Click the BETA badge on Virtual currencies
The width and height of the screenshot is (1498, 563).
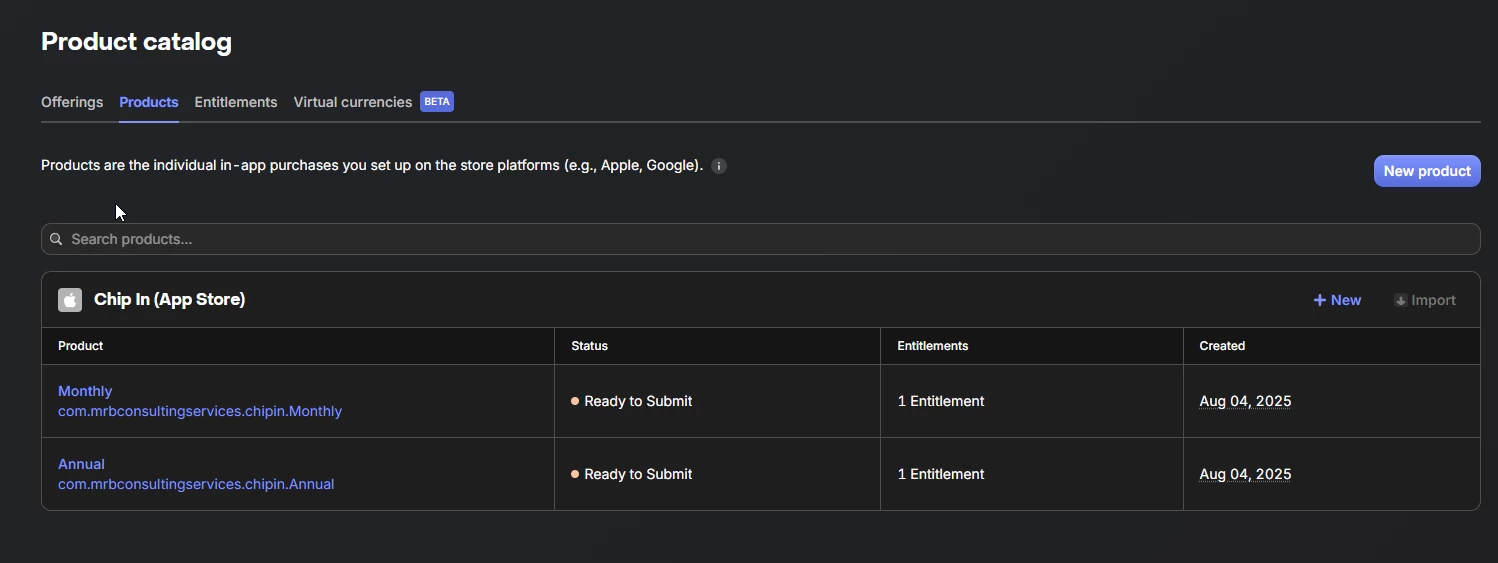(437, 102)
